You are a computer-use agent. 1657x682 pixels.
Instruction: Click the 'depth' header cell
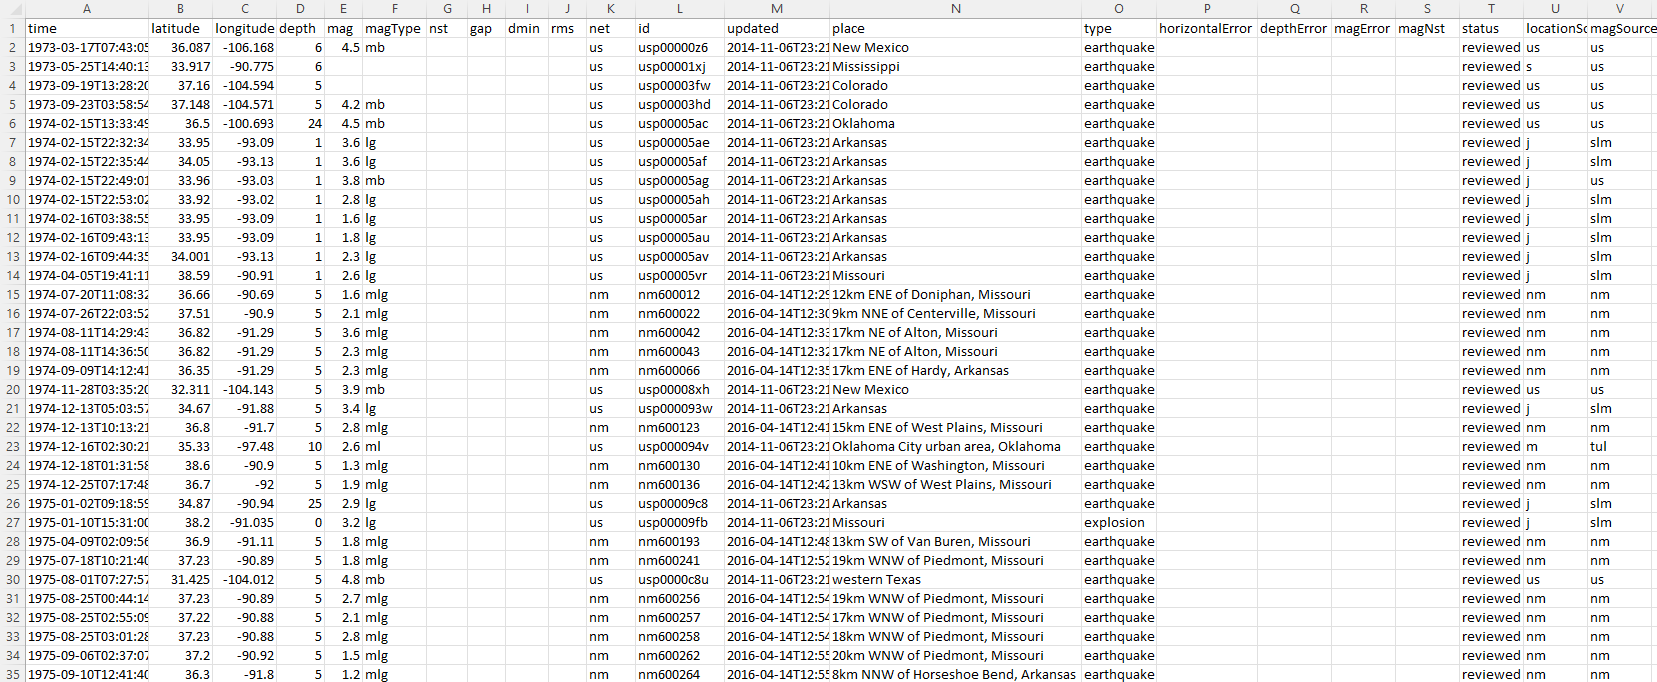click(x=300, y=29)
